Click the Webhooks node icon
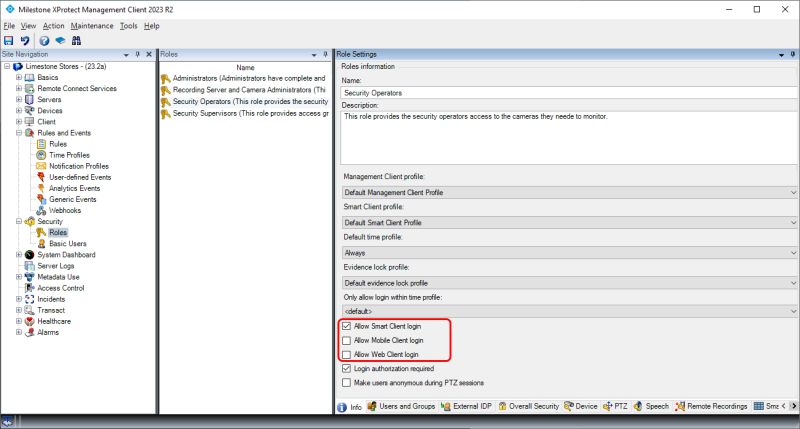 point(41,211)
